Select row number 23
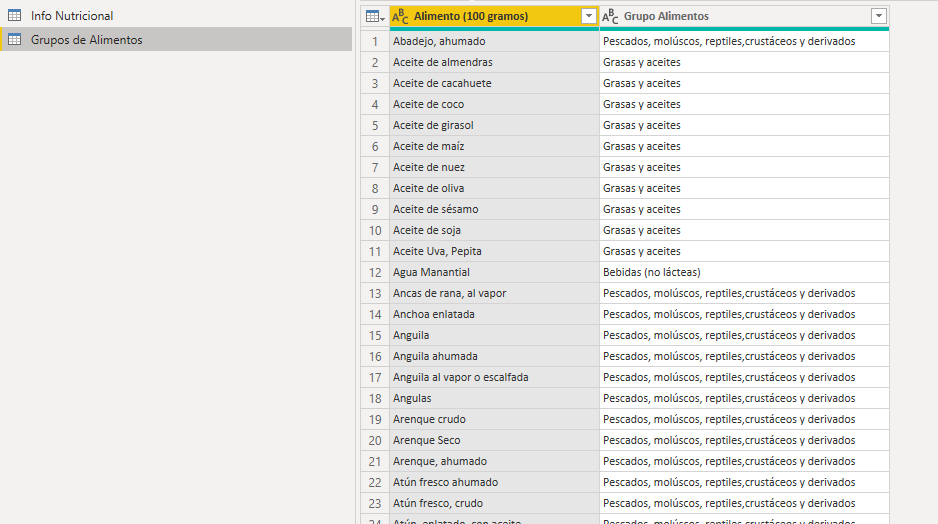The image size is (938, 524). [375, 503]
